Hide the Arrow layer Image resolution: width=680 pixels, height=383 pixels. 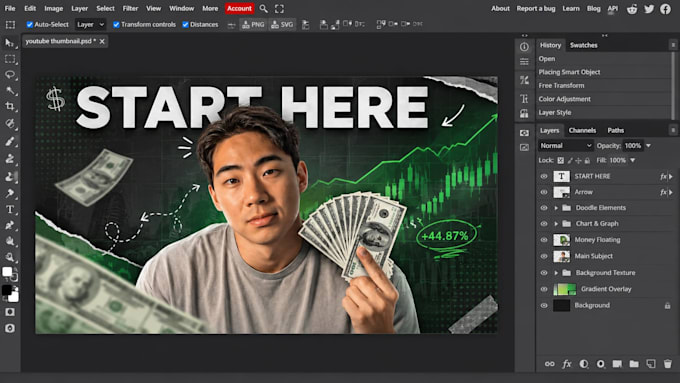pyautogui.click(x=544, y=192)
